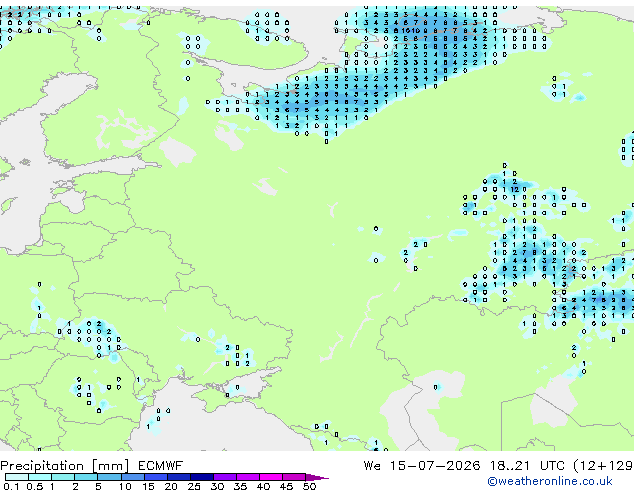Click the legend scale label '0.5'
This screenshot has height=490, width=634.
[x=35, y=486]
